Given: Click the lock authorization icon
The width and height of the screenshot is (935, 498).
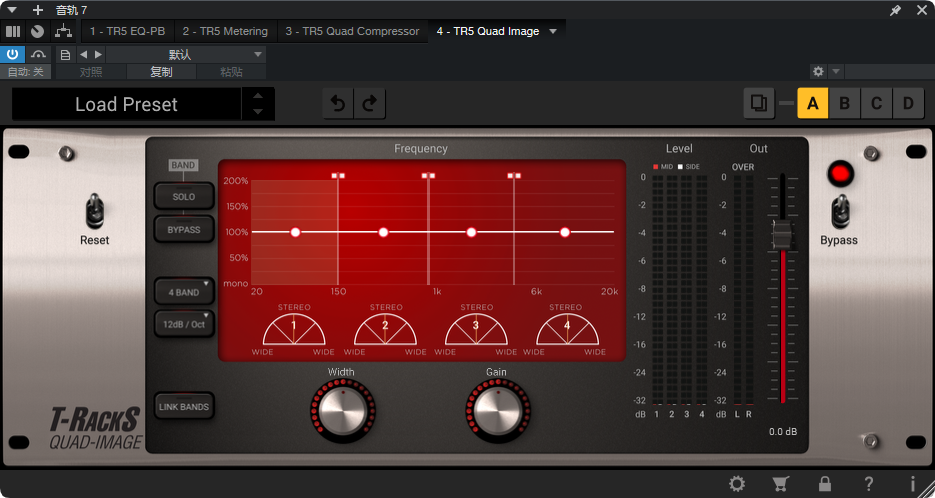Looking at the screenshot, I should click(825, 483).
